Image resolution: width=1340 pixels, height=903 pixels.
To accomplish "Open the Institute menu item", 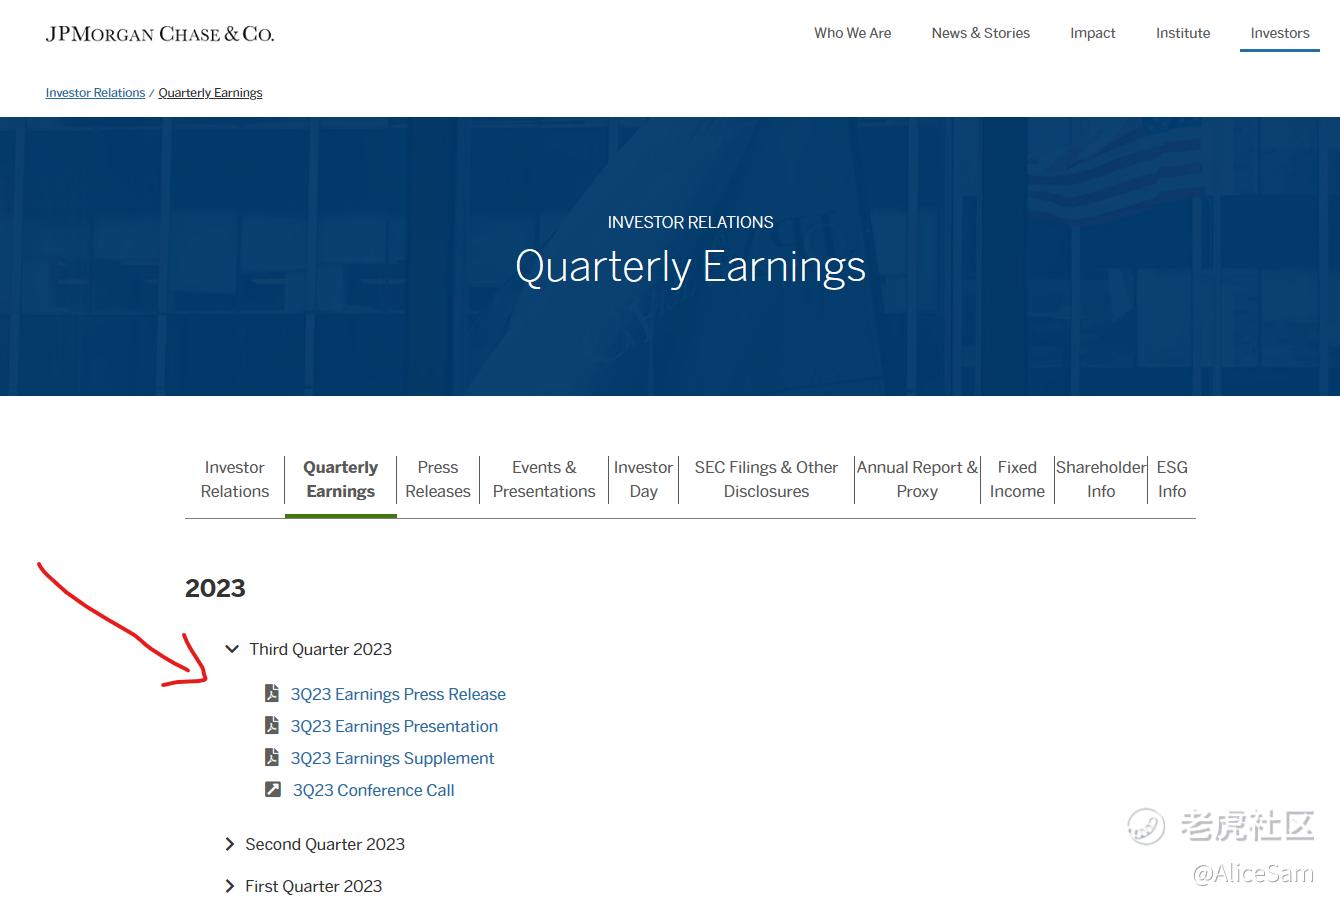I will point(1183,33).
